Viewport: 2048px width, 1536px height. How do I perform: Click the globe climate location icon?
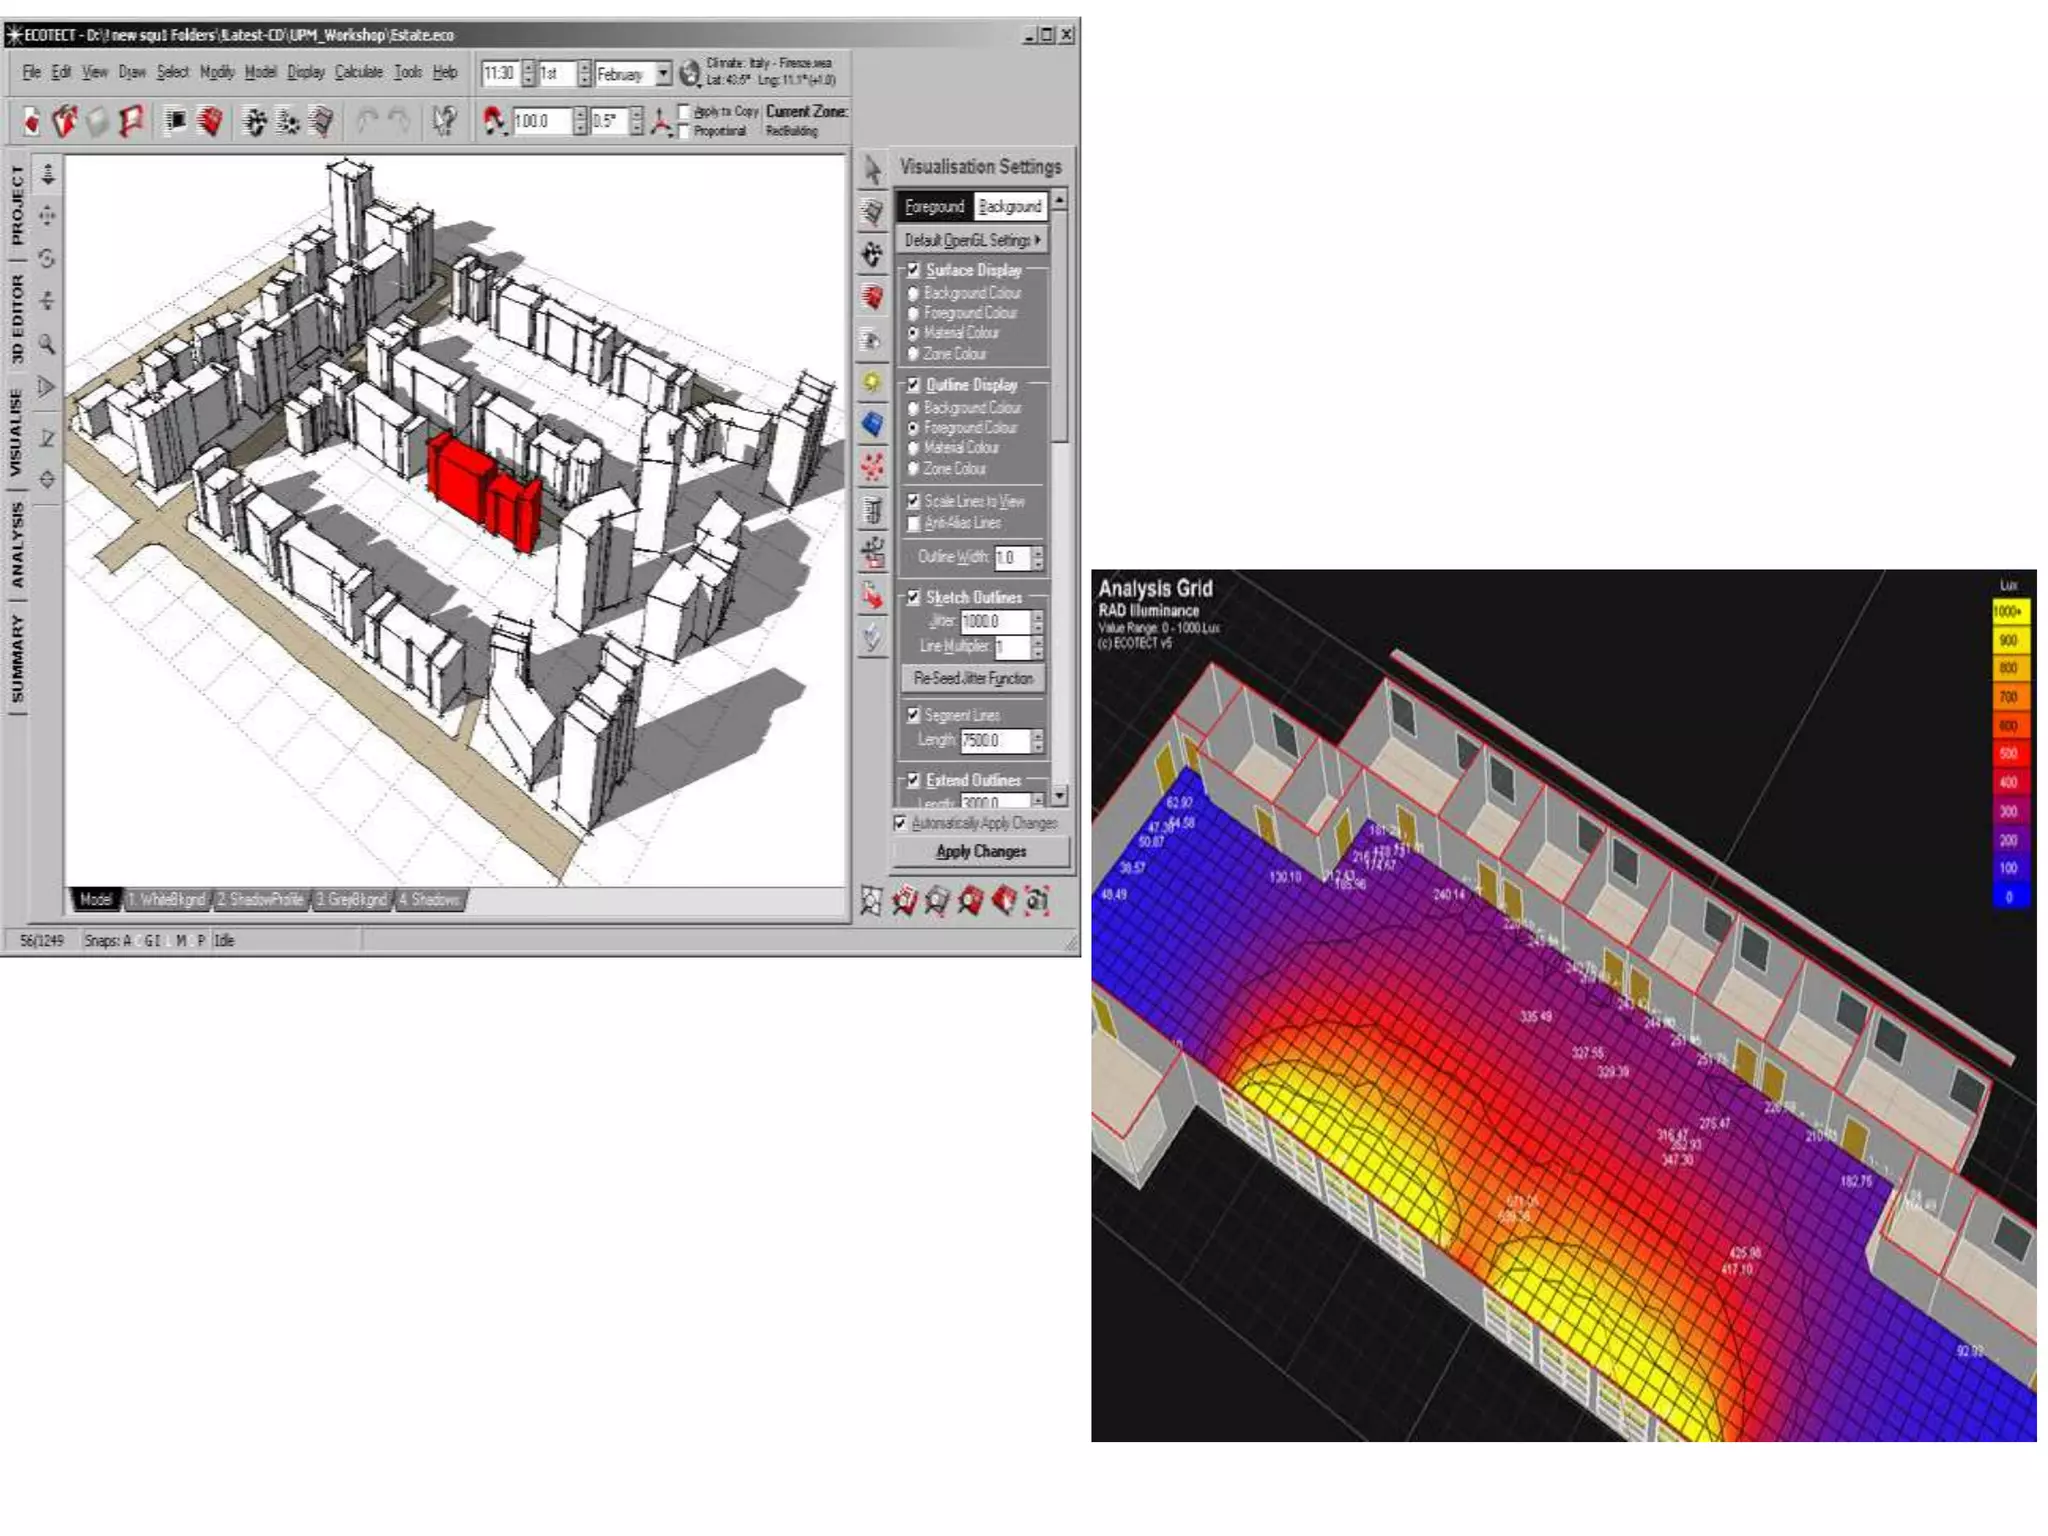point(689,73)
